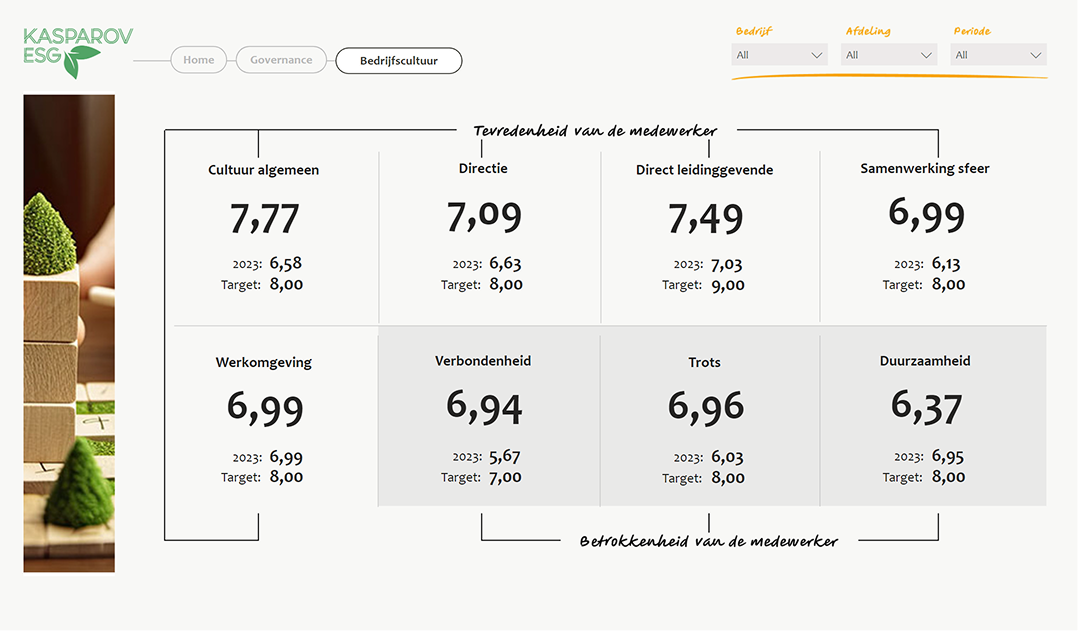Click the Directie score of 7,09

(x=483, y=215)
